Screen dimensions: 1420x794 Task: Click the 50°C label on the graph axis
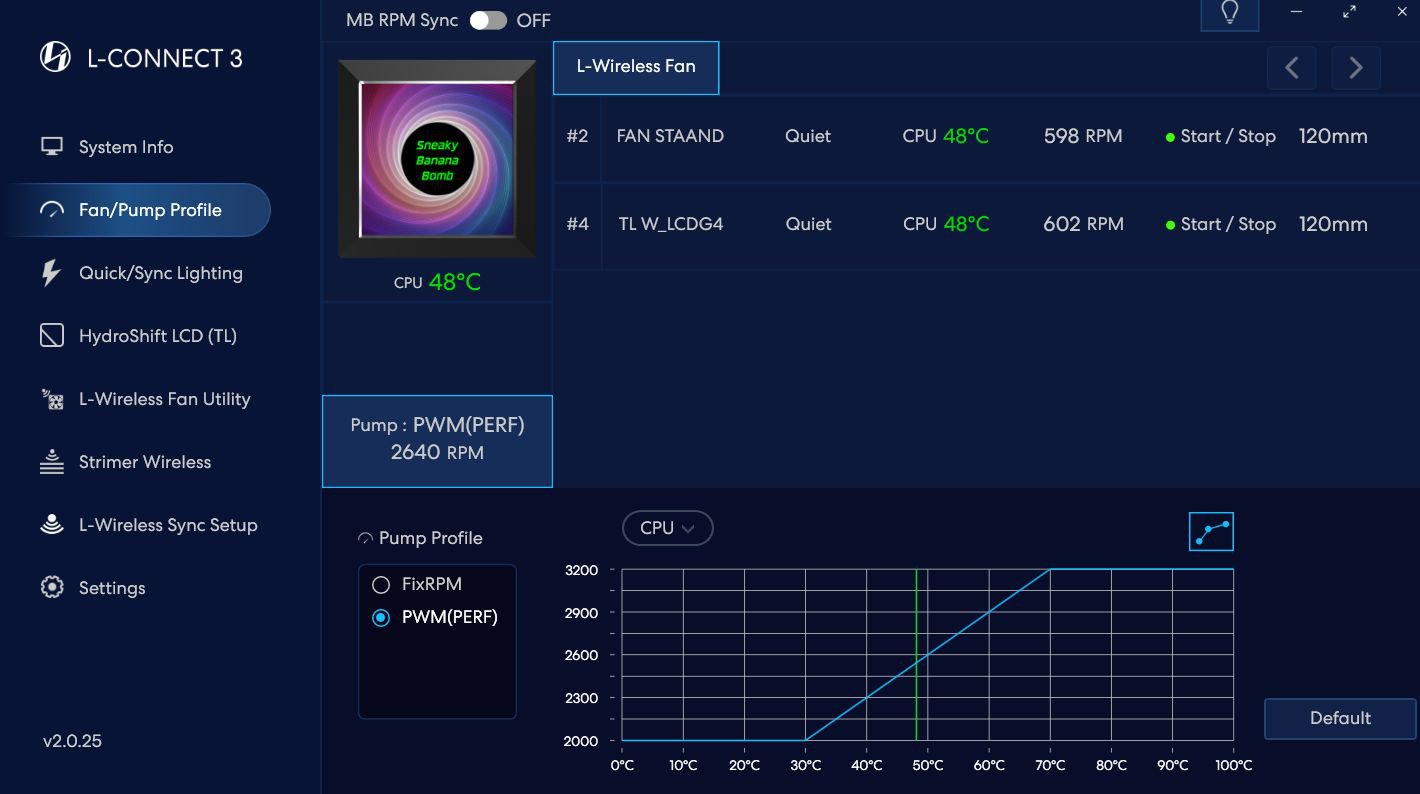pos(928,766)
